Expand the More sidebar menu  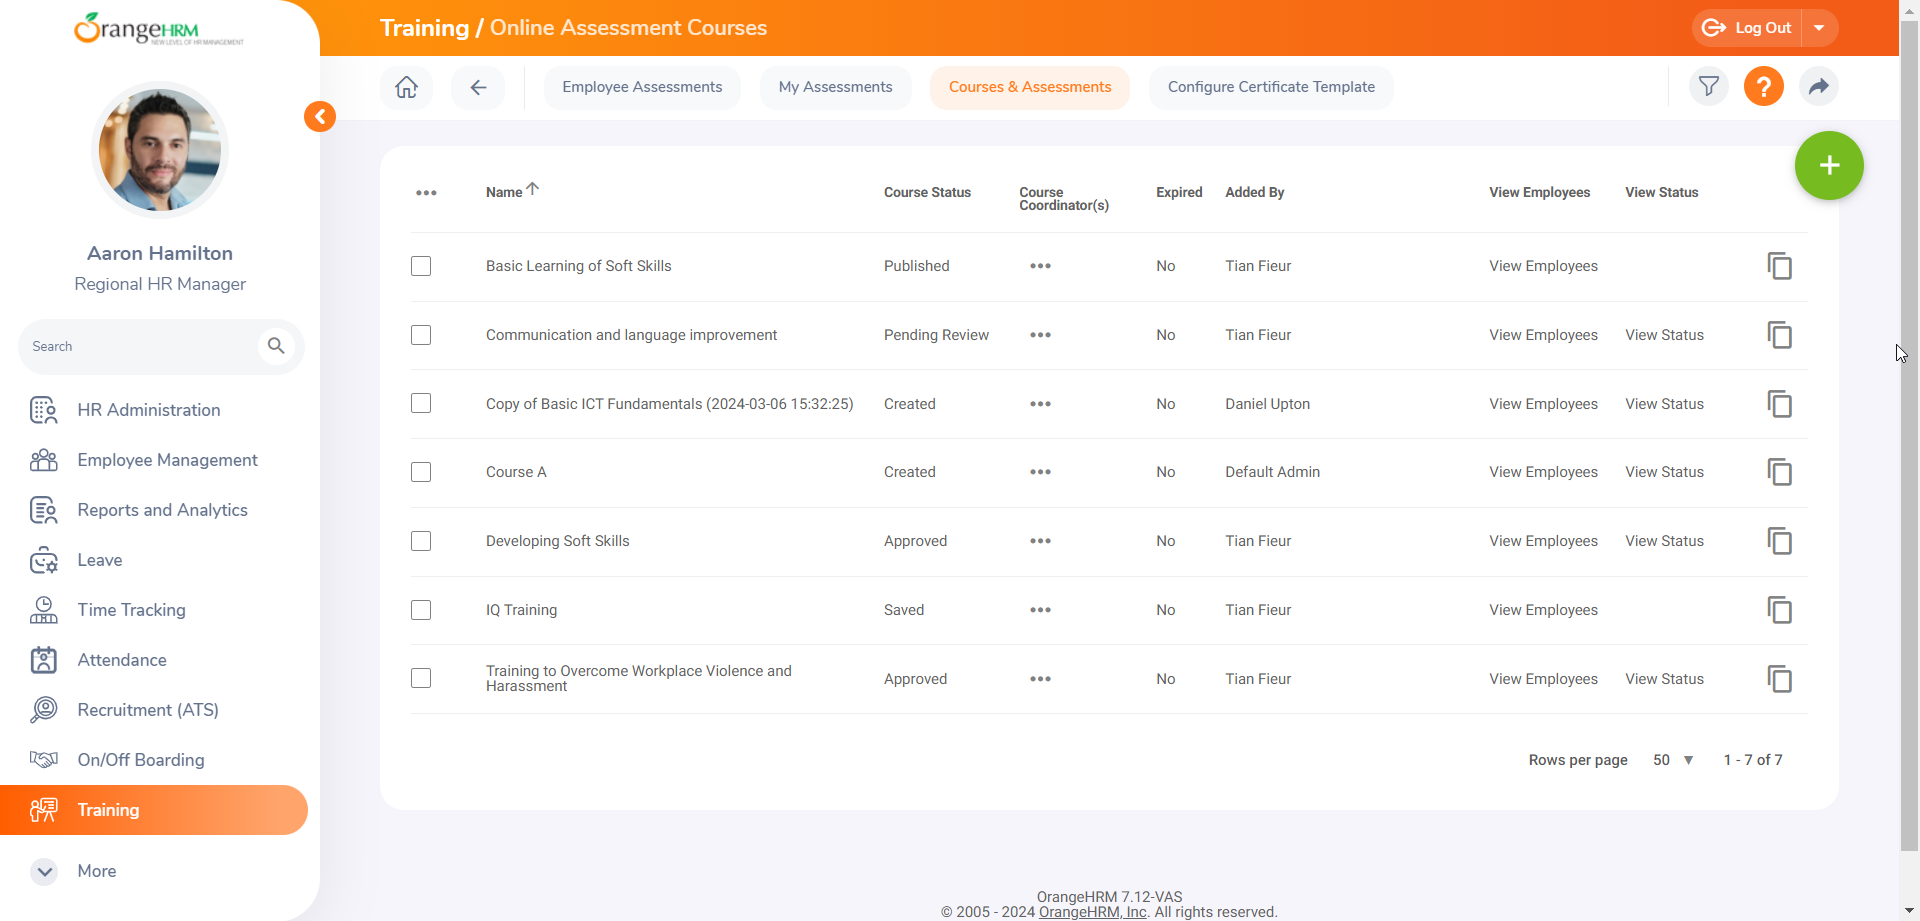pos(45,871)
